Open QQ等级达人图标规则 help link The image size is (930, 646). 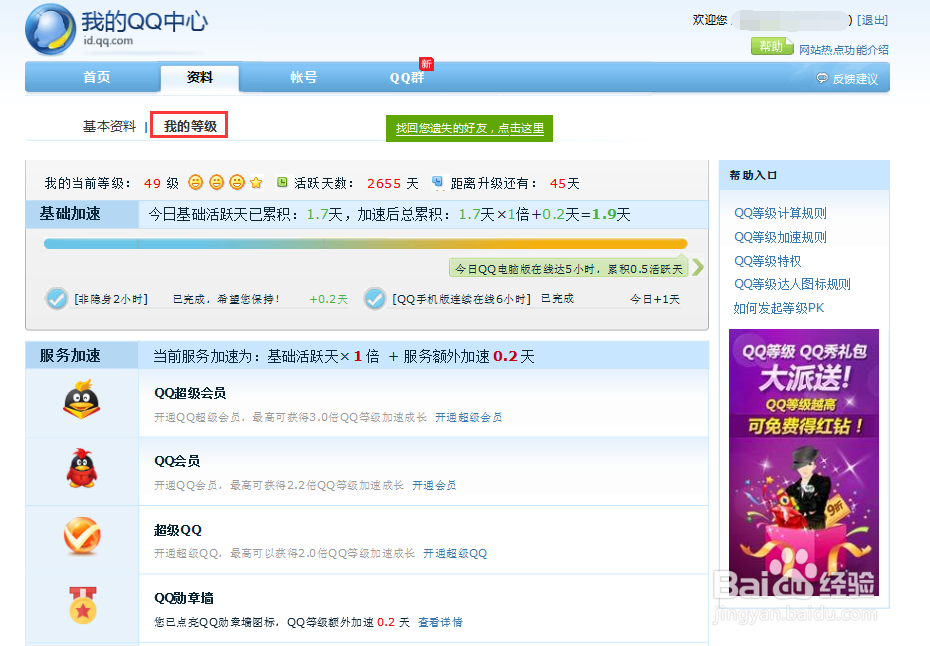coord(792,284)
